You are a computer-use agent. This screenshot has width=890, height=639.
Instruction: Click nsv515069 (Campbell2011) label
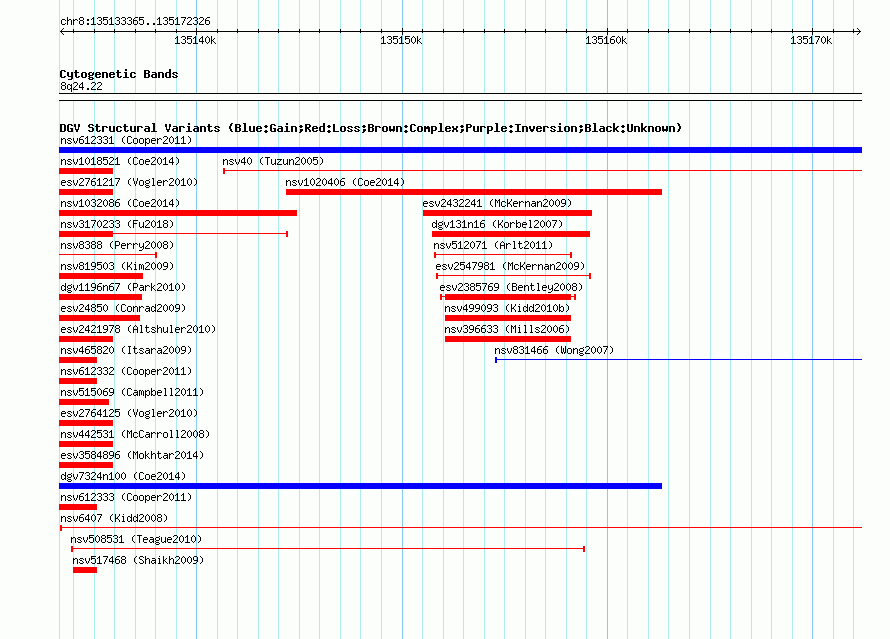[132, 392]
